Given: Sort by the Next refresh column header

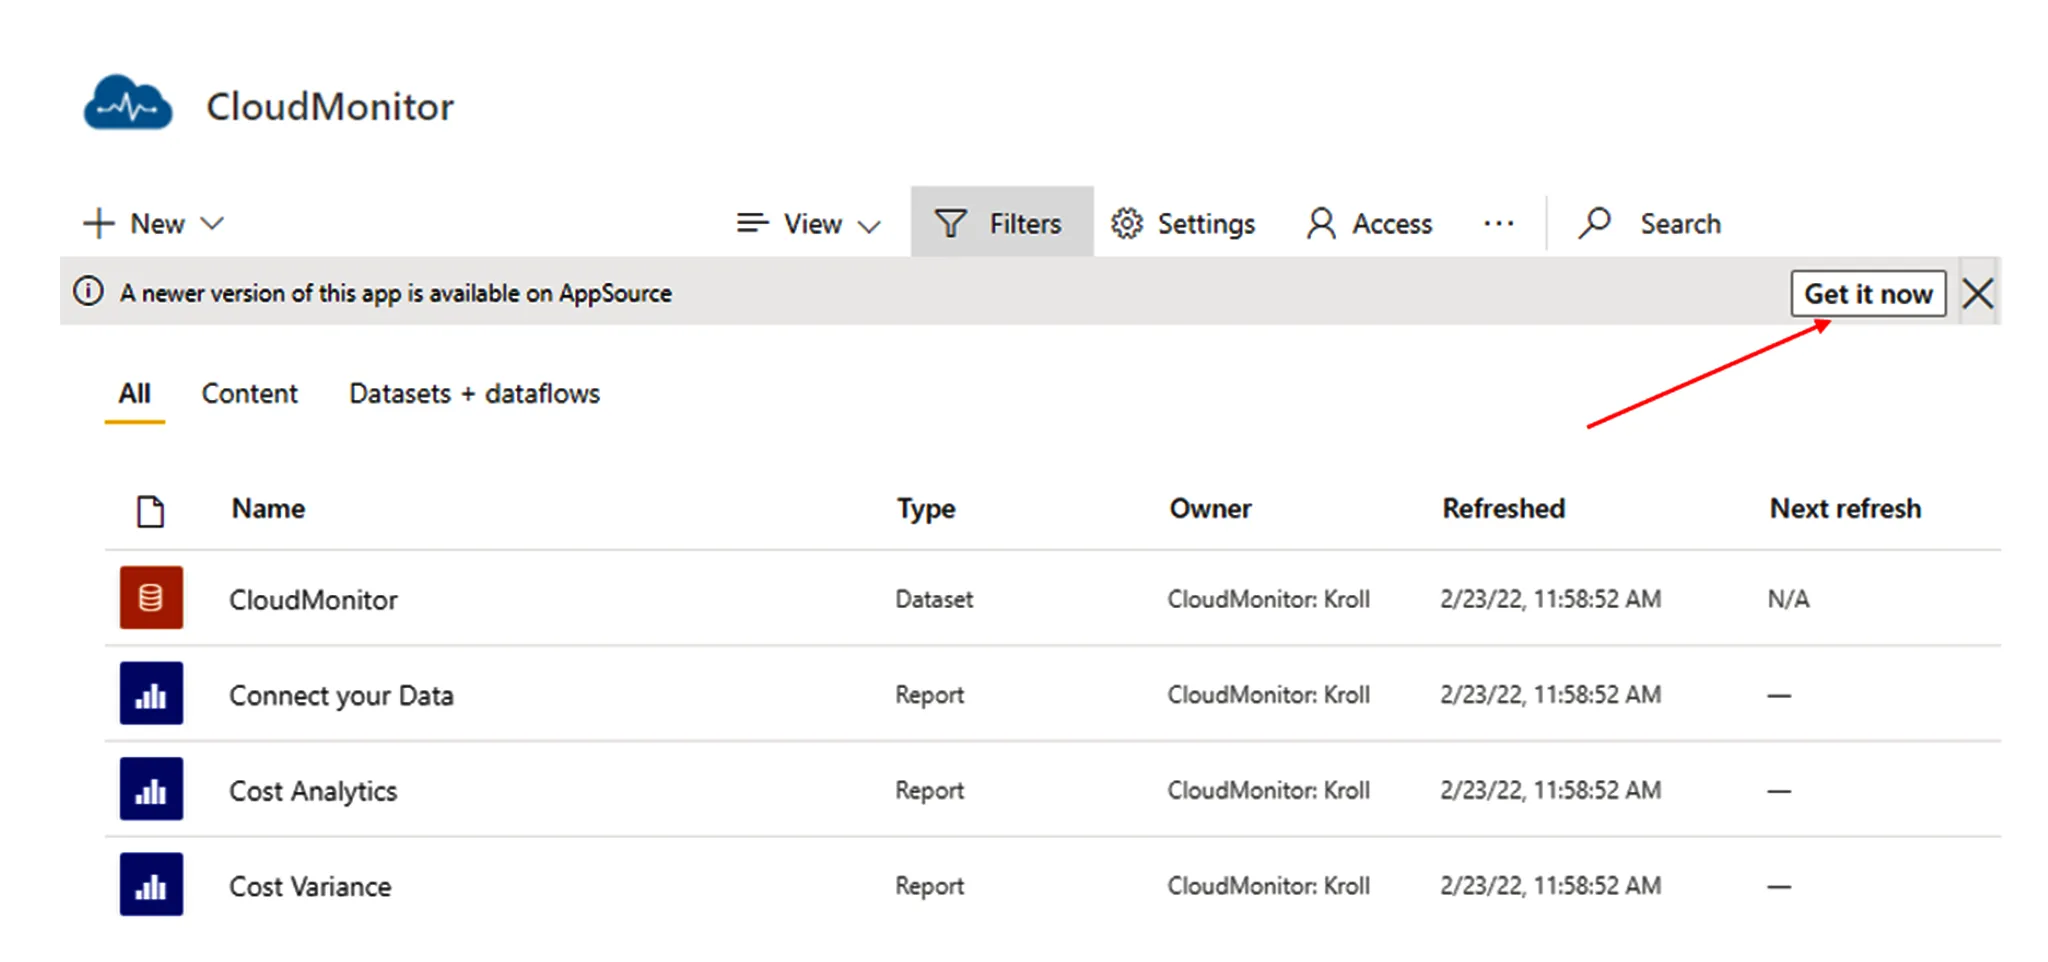Looking at the screenshot, I should coord(1845,509).
